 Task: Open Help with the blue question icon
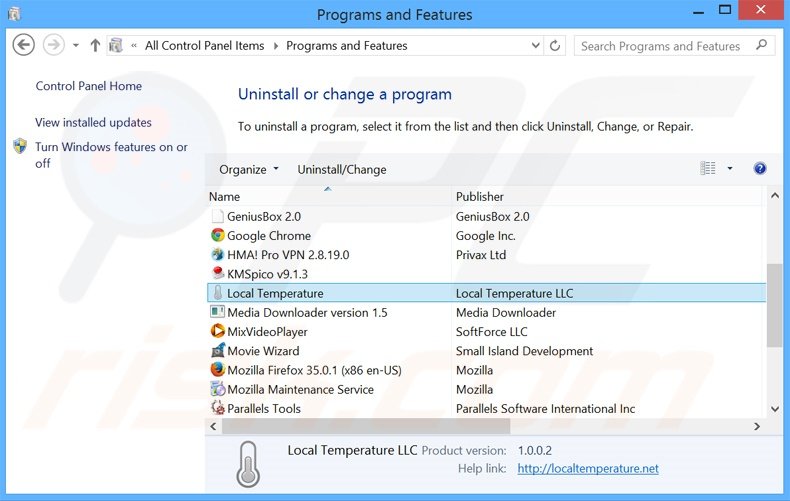click(760, 168)
